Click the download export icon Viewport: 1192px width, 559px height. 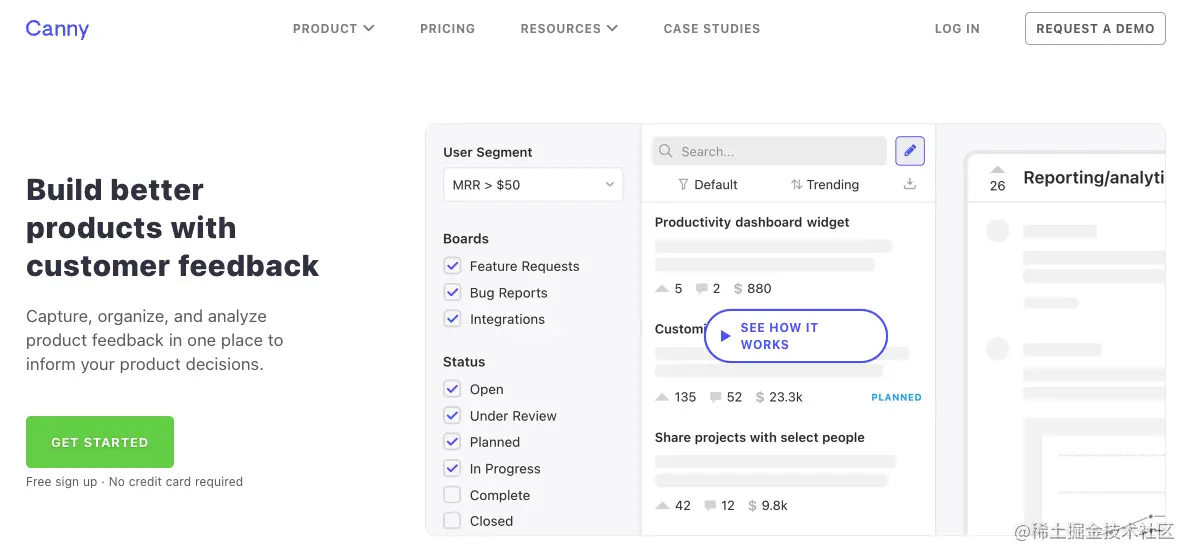tap(909, 184)
